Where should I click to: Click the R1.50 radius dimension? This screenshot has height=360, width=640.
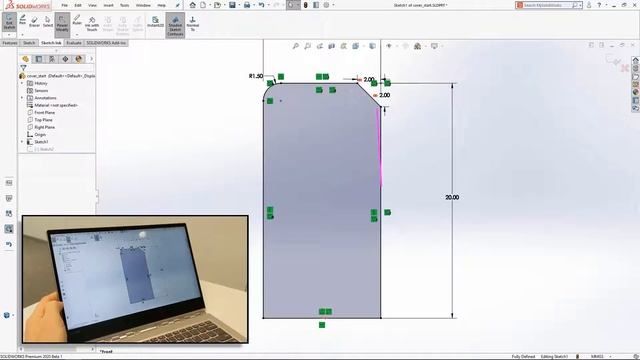256,76
